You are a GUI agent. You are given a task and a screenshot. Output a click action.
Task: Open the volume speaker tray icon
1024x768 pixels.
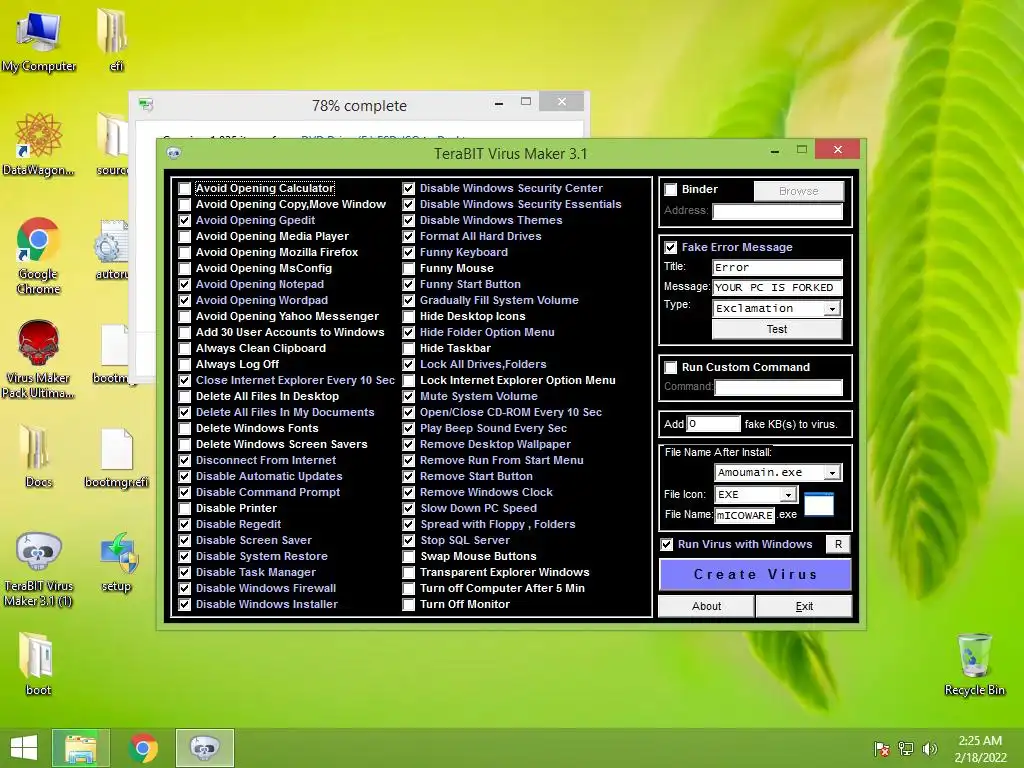[929, 749]
